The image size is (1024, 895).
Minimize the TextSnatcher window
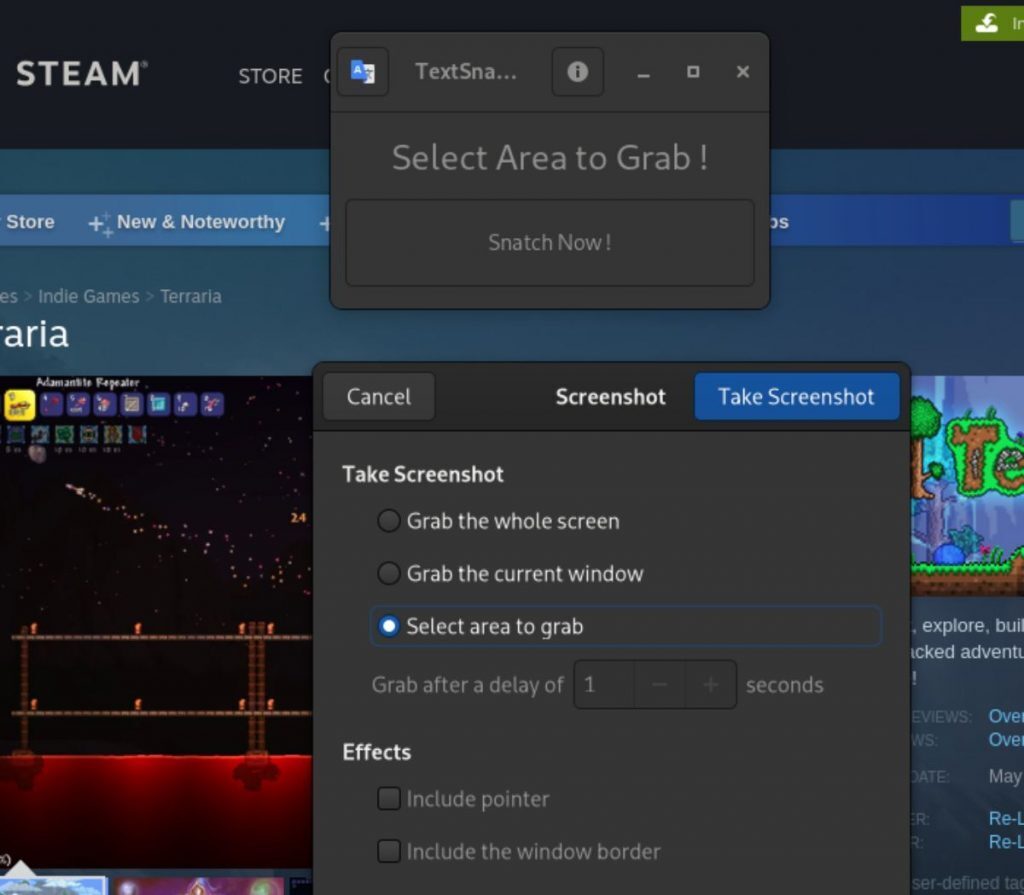click(644, 73)
